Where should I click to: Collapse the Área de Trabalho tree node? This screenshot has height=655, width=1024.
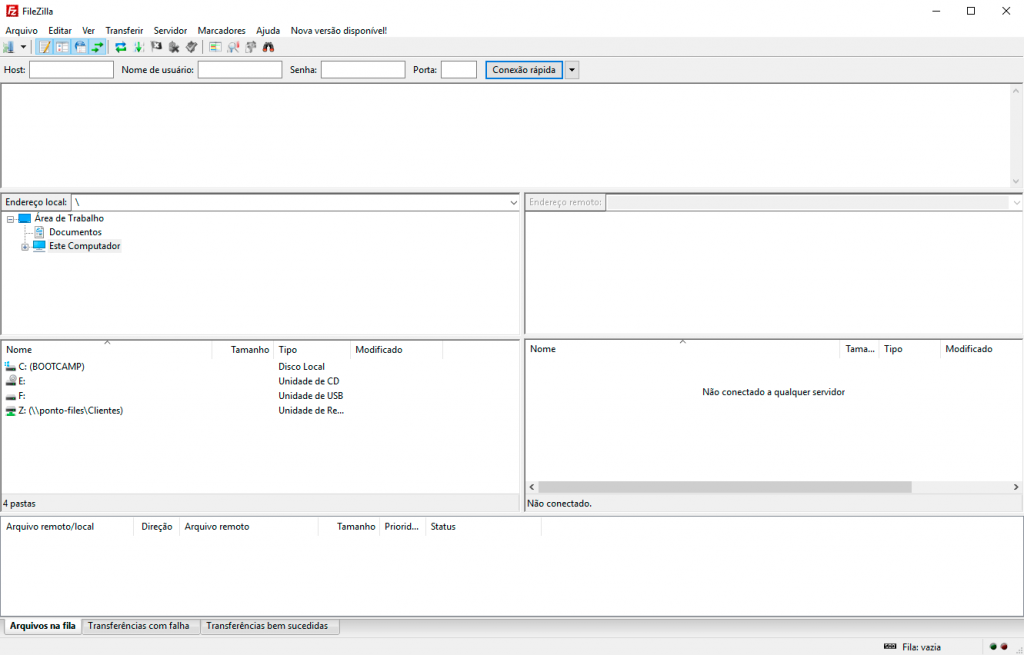(10, 219)
